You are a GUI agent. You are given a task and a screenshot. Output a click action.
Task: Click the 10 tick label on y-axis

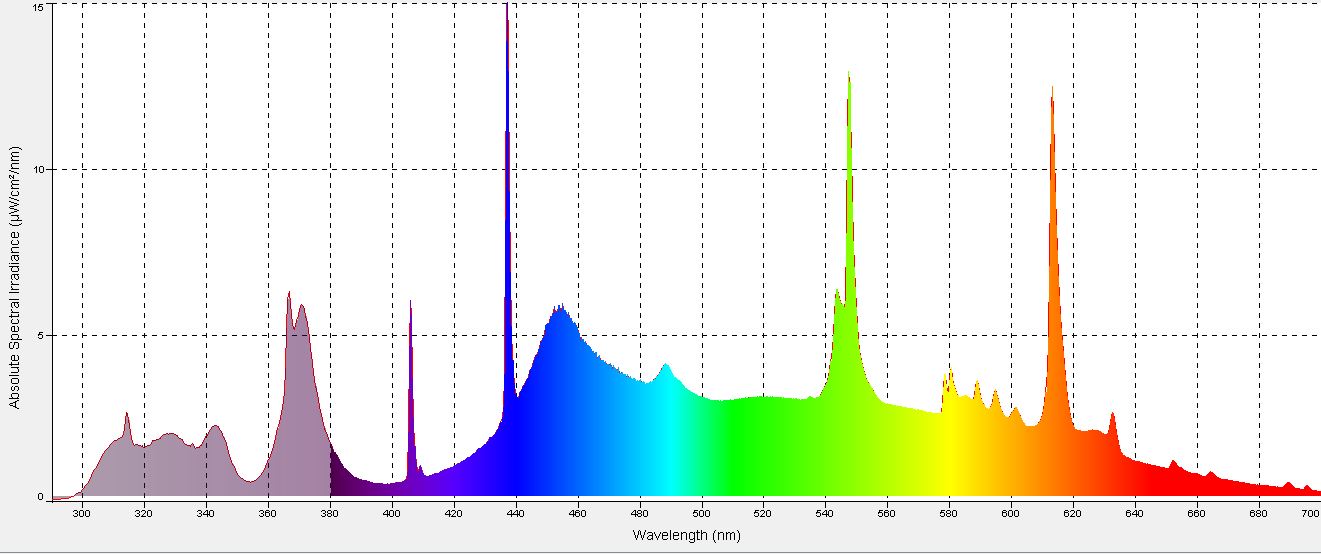38,170
